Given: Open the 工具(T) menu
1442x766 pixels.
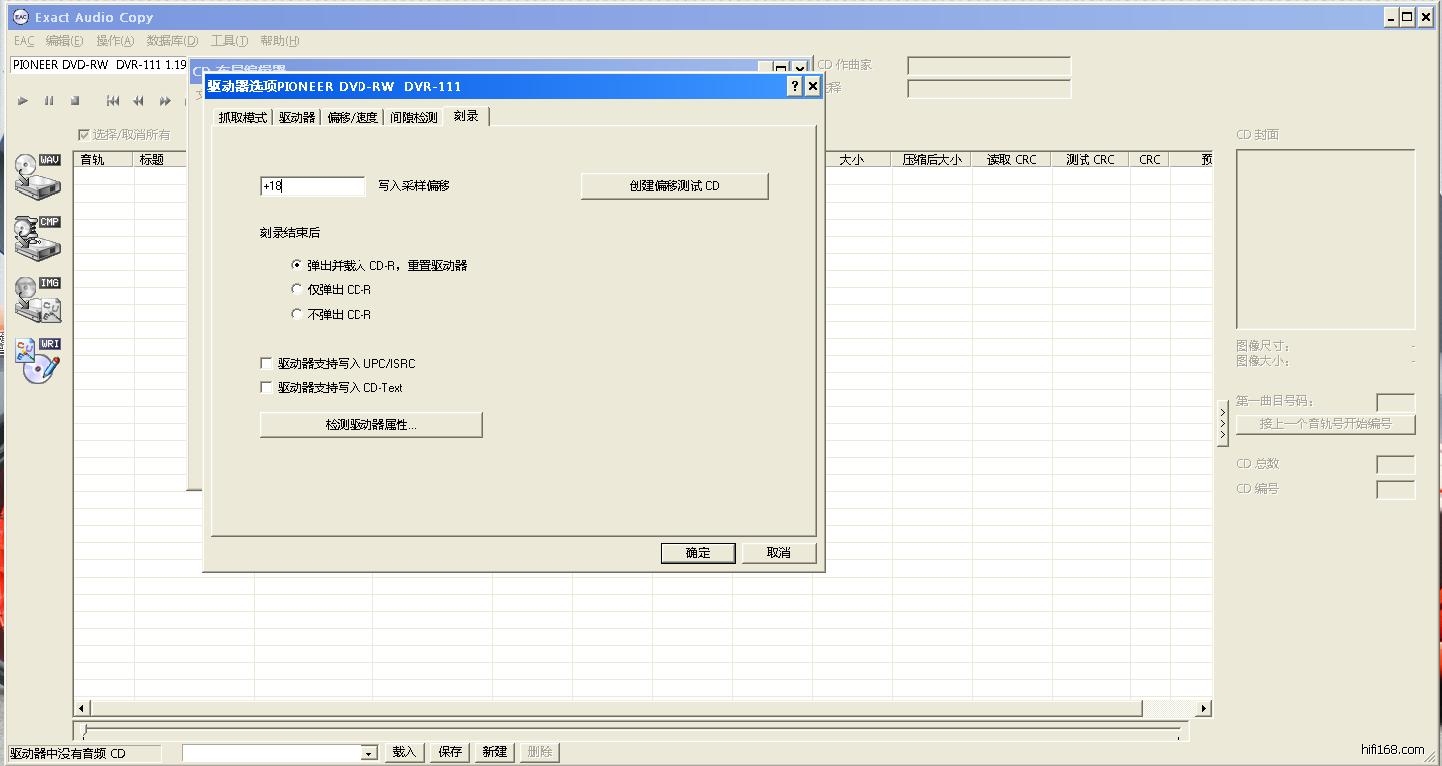Looking at the screenshot, I should point(229,41).
